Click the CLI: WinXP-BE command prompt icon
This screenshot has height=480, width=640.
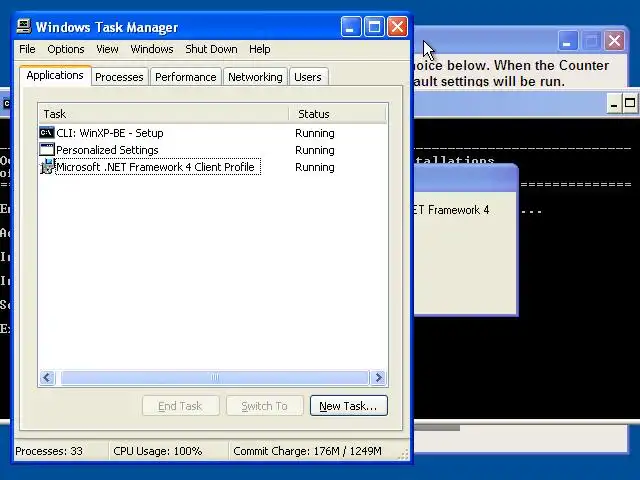[47, 133]
